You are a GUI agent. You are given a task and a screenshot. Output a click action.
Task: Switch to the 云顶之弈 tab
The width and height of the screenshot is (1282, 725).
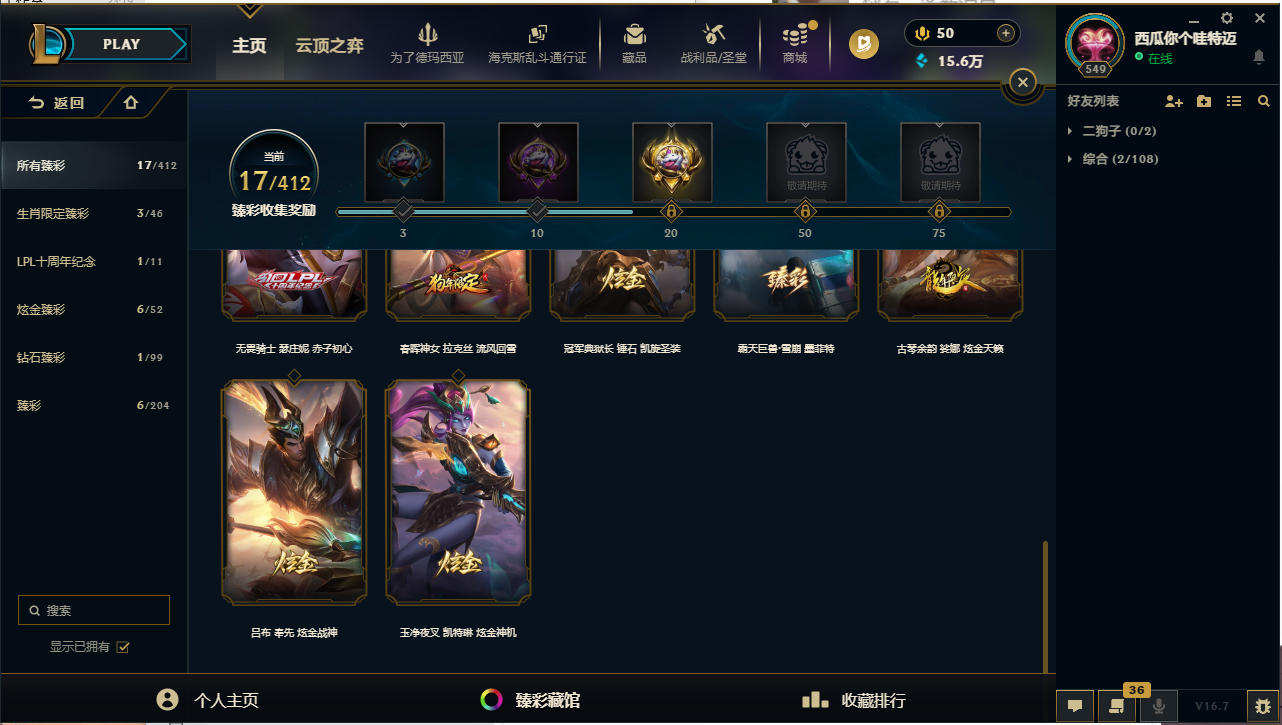pyautogui.click(x=329, y=45)
